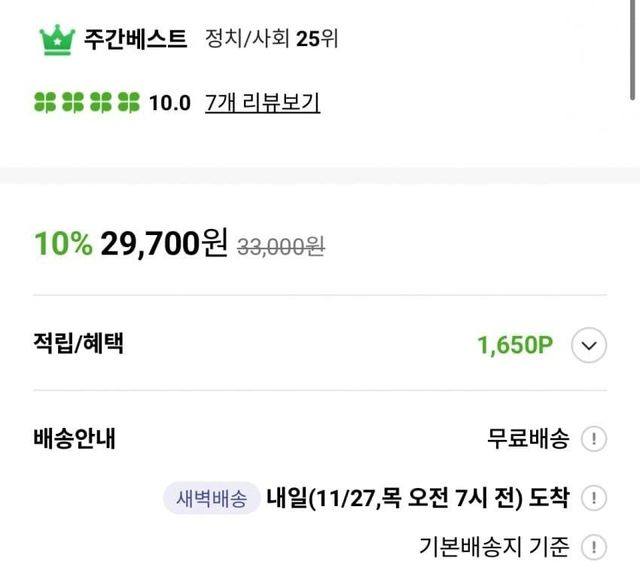
Task: Click the green crown weekly-best icon
Action: click(57, 40)
